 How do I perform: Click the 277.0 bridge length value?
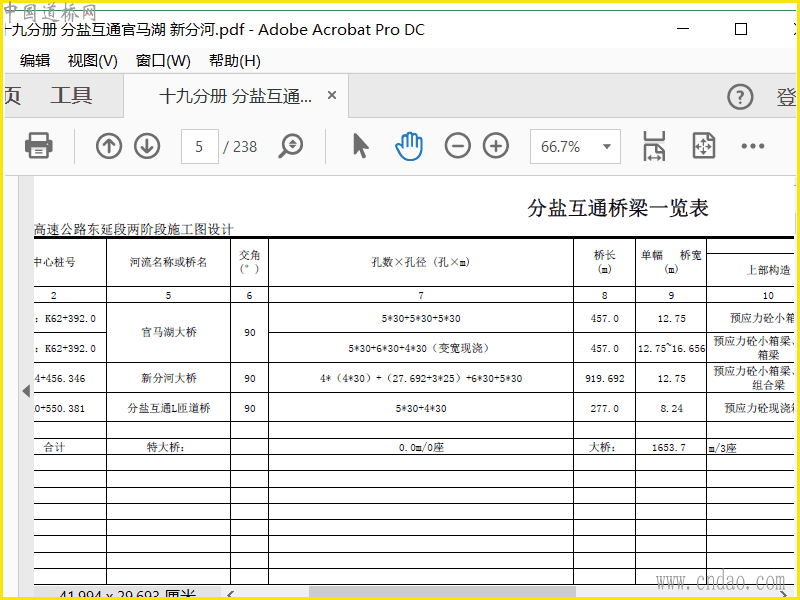[605, 408]
